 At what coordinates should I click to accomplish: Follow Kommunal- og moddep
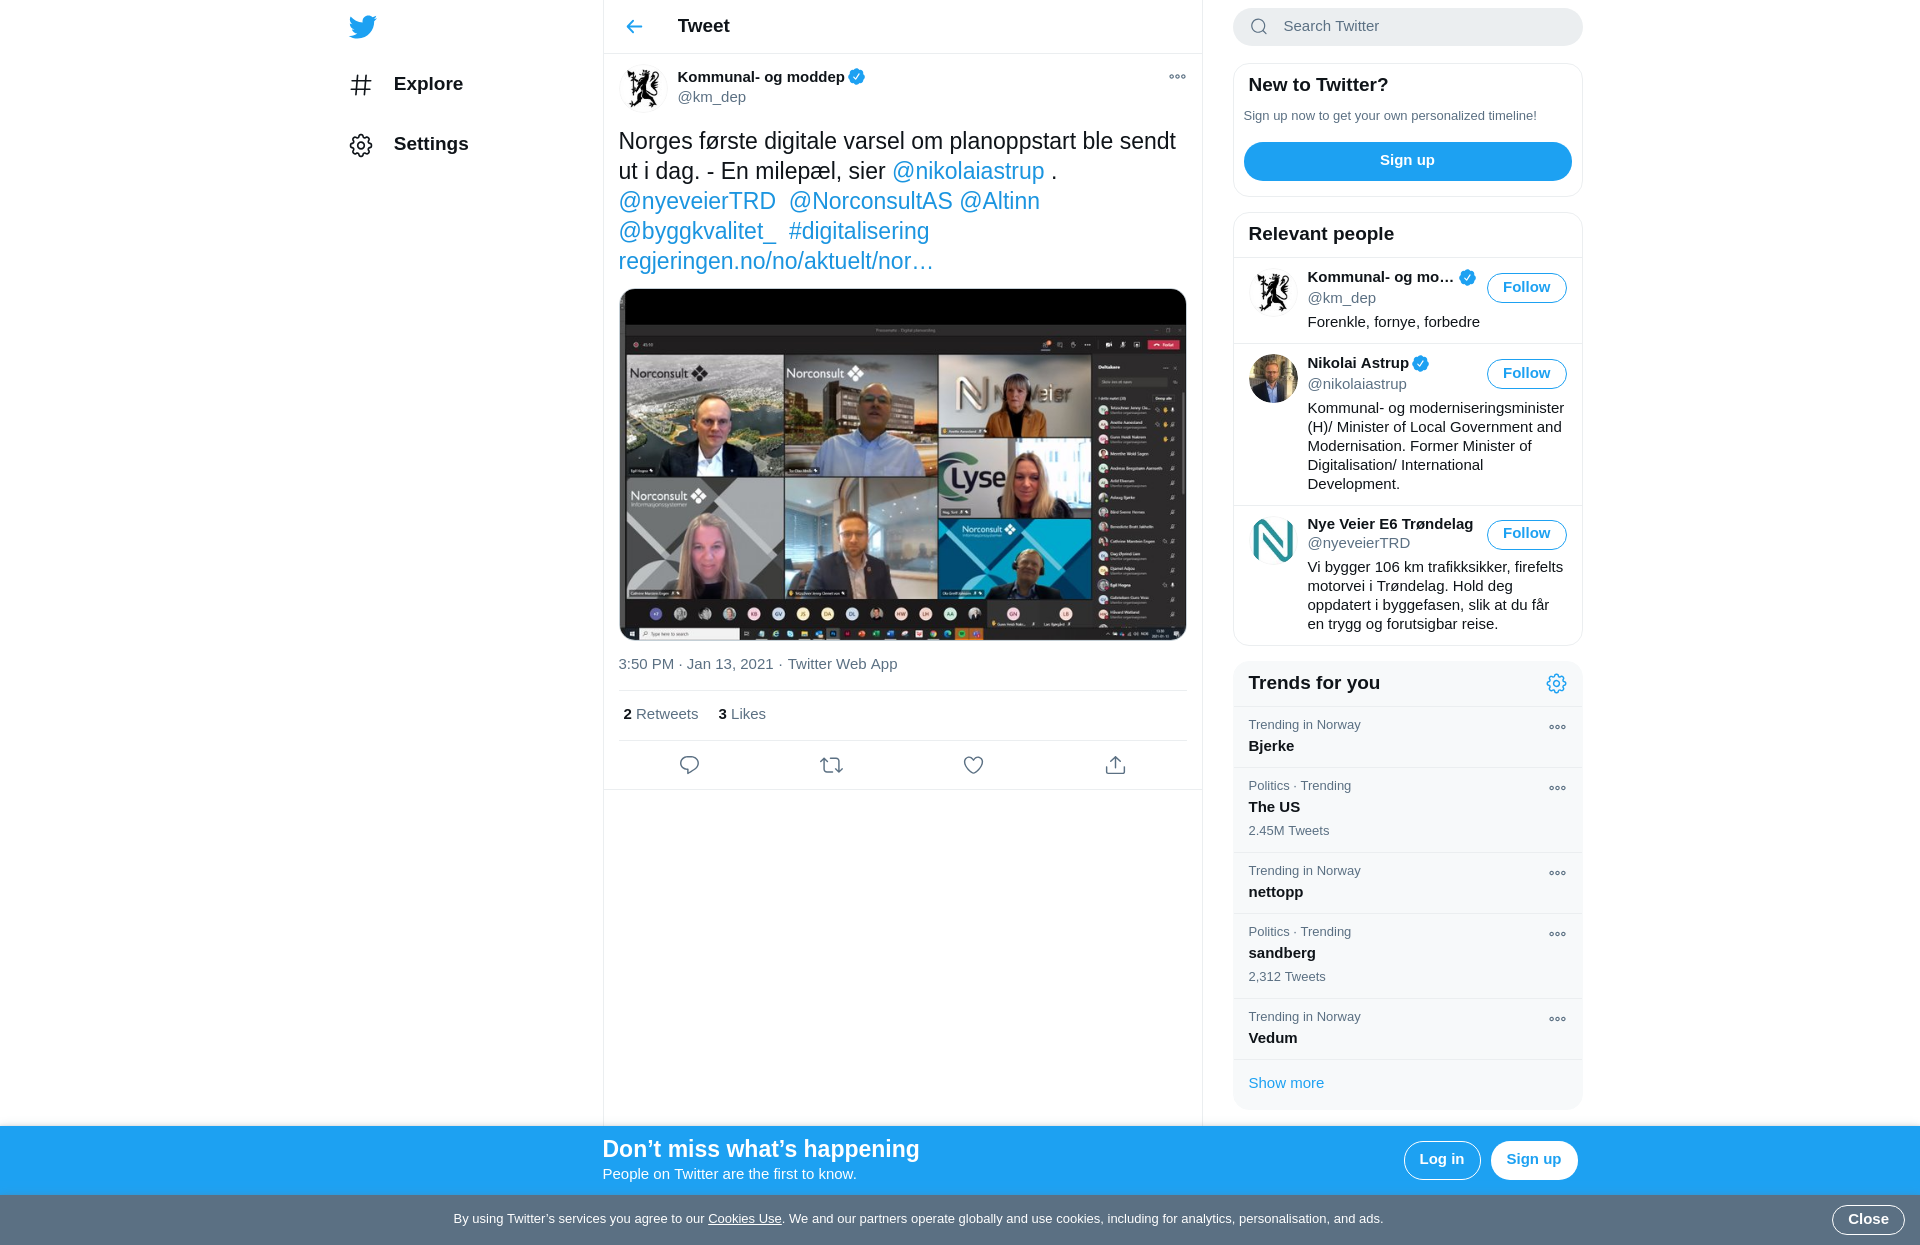coord(1526,288)
